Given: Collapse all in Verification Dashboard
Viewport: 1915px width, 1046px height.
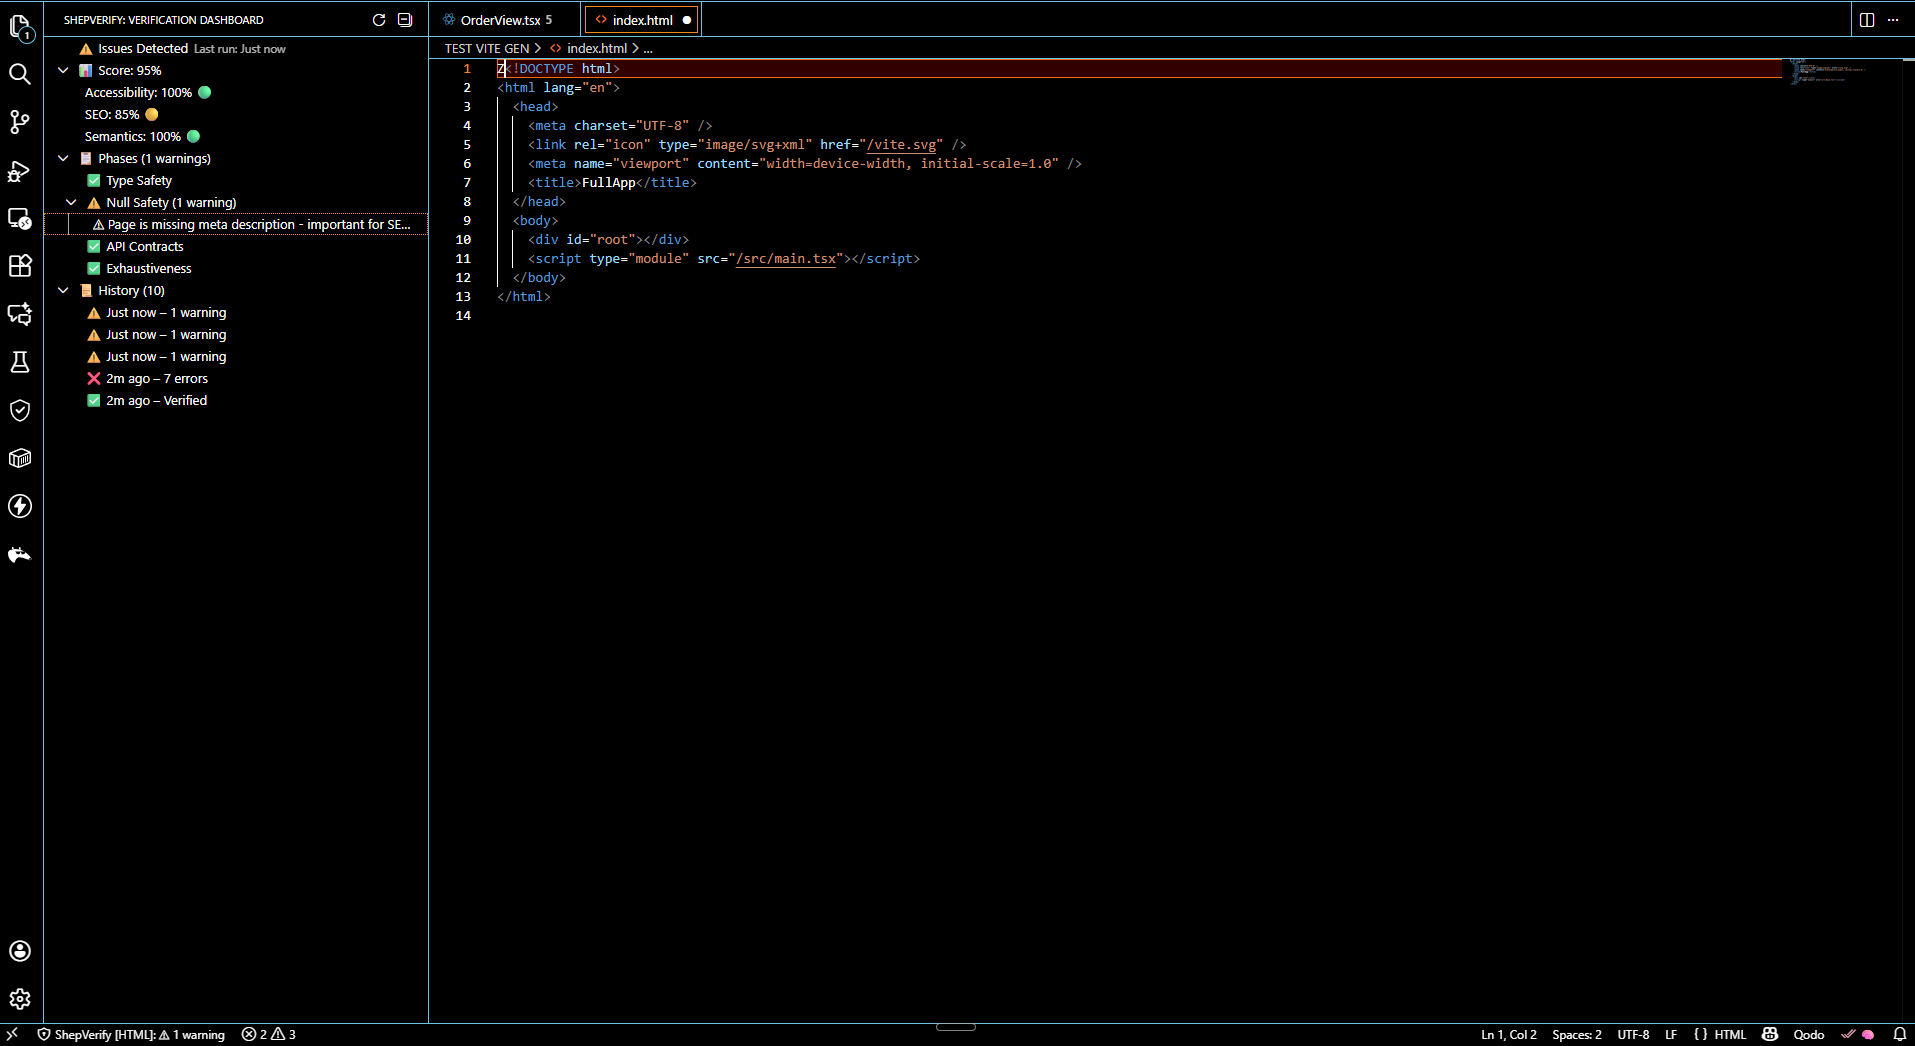Looking at the screenshot, I should (x=405, y=20).
